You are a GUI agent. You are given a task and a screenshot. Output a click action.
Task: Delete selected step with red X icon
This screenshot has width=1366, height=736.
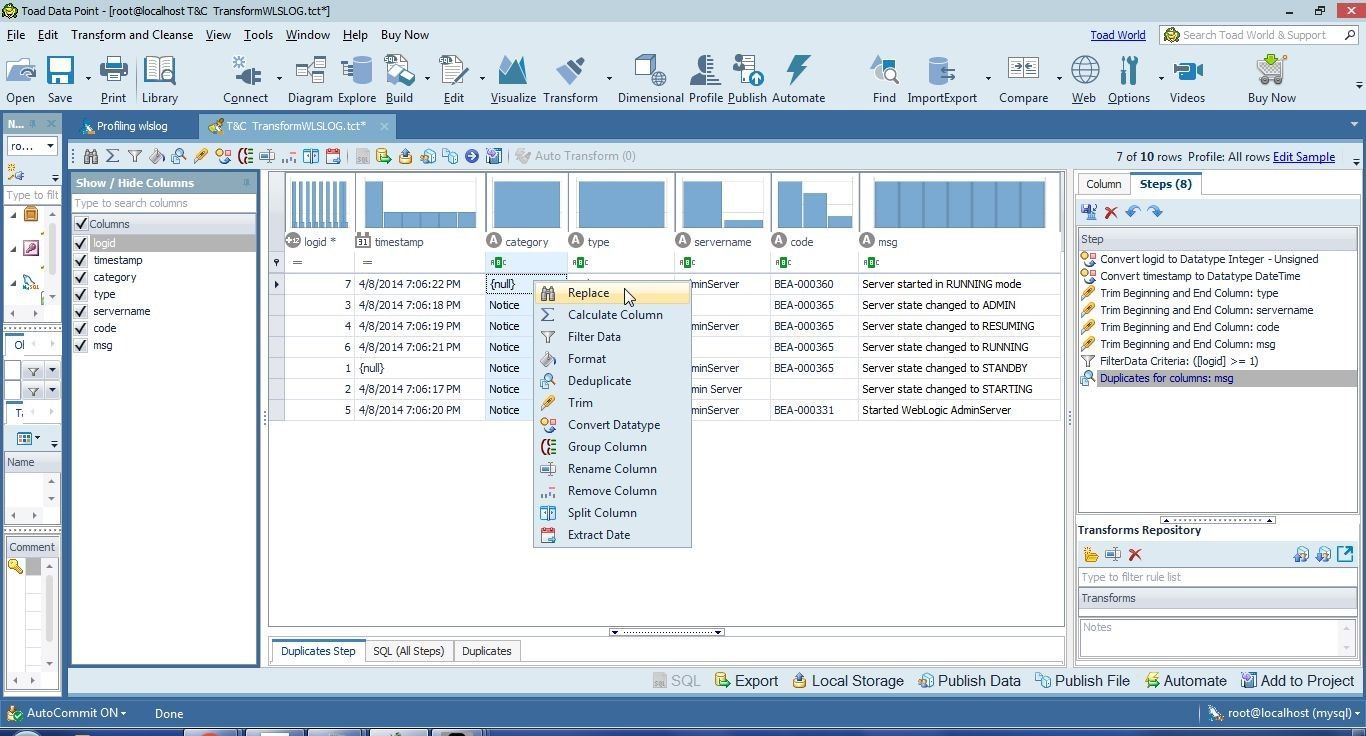pos(1111,212)
